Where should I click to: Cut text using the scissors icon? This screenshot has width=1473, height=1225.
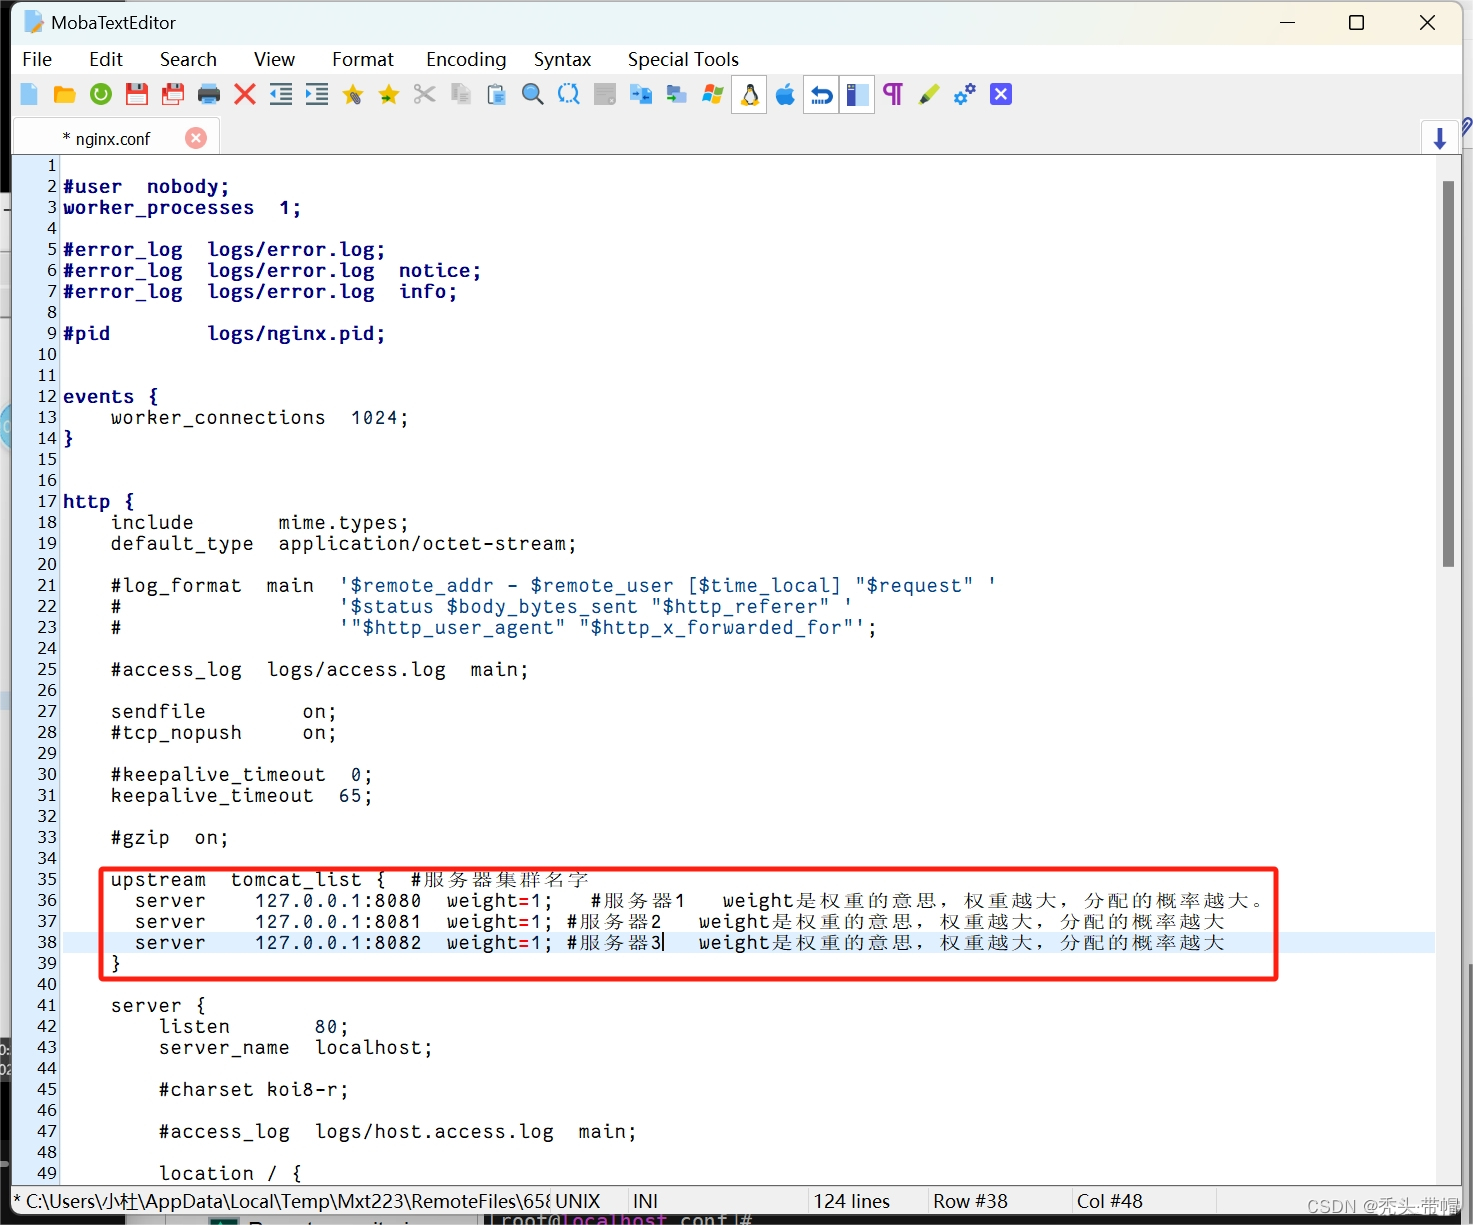[x=425, y=95]
